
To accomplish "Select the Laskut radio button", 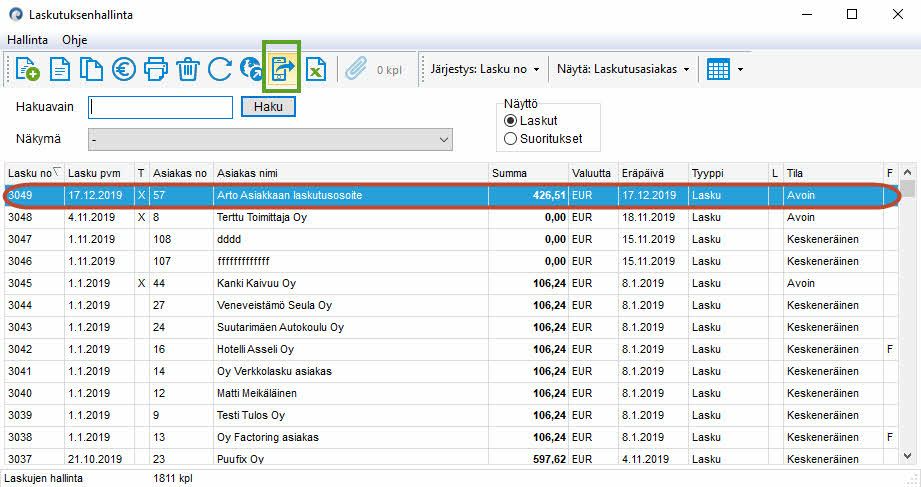I will click(x=511, y=121).
